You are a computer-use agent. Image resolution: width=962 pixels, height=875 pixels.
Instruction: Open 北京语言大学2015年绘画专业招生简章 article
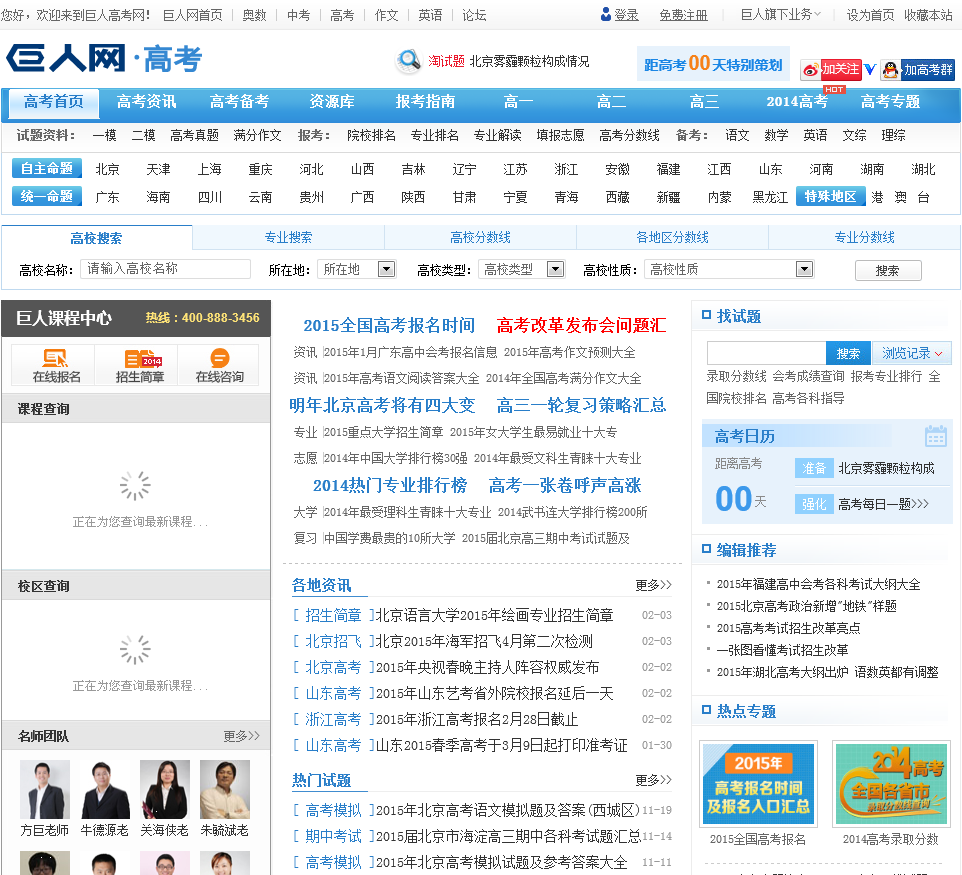coord(494,615)
